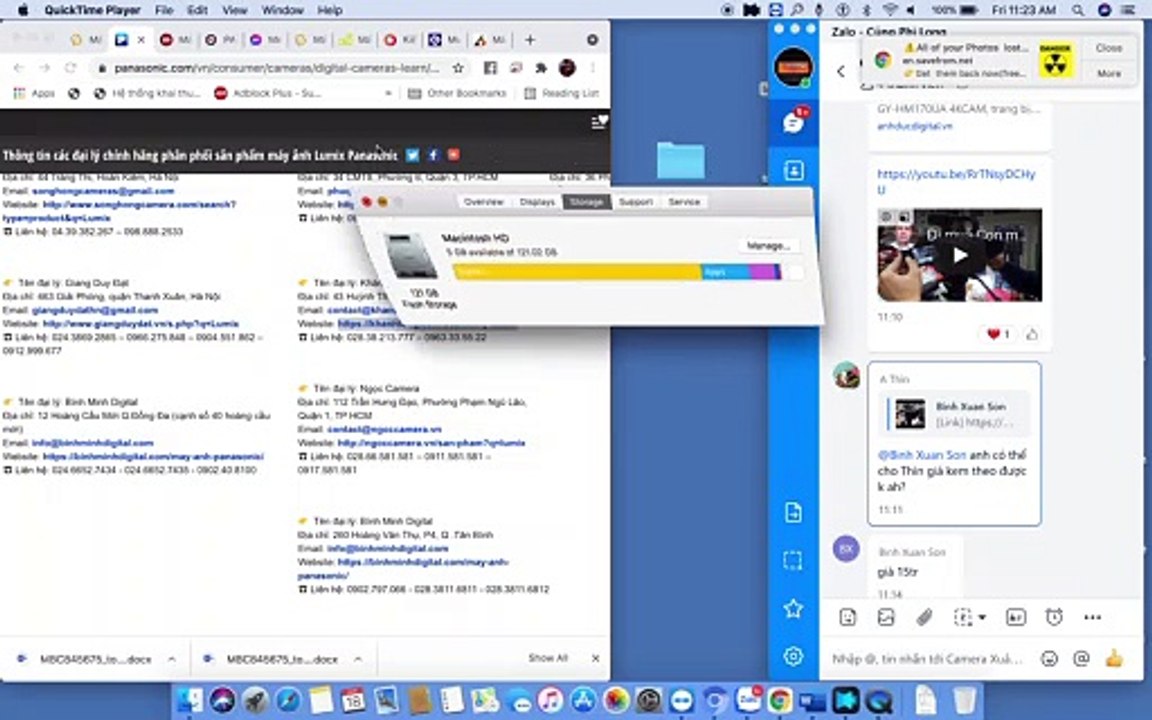The image size is (1152, 720).
Task: Open Reading List in bookmarks bar
Action: pyautogui.click(x=562, y=93)
